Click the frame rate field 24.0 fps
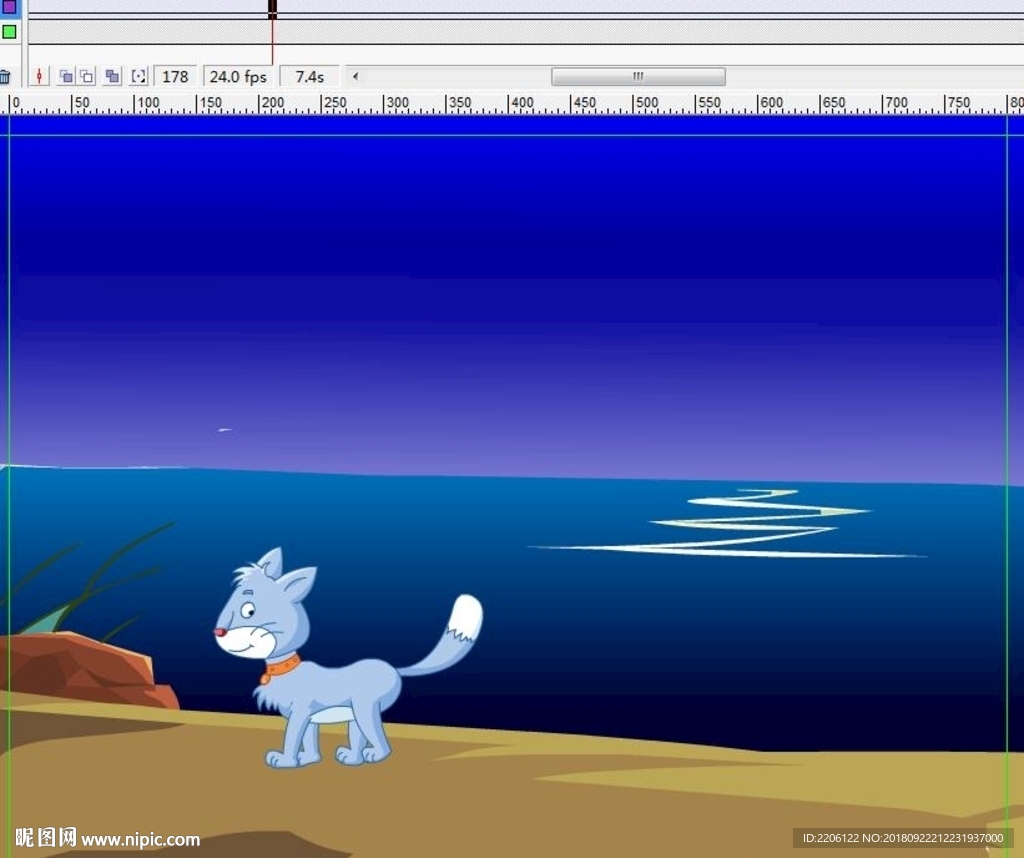 (x=238, y=76)
